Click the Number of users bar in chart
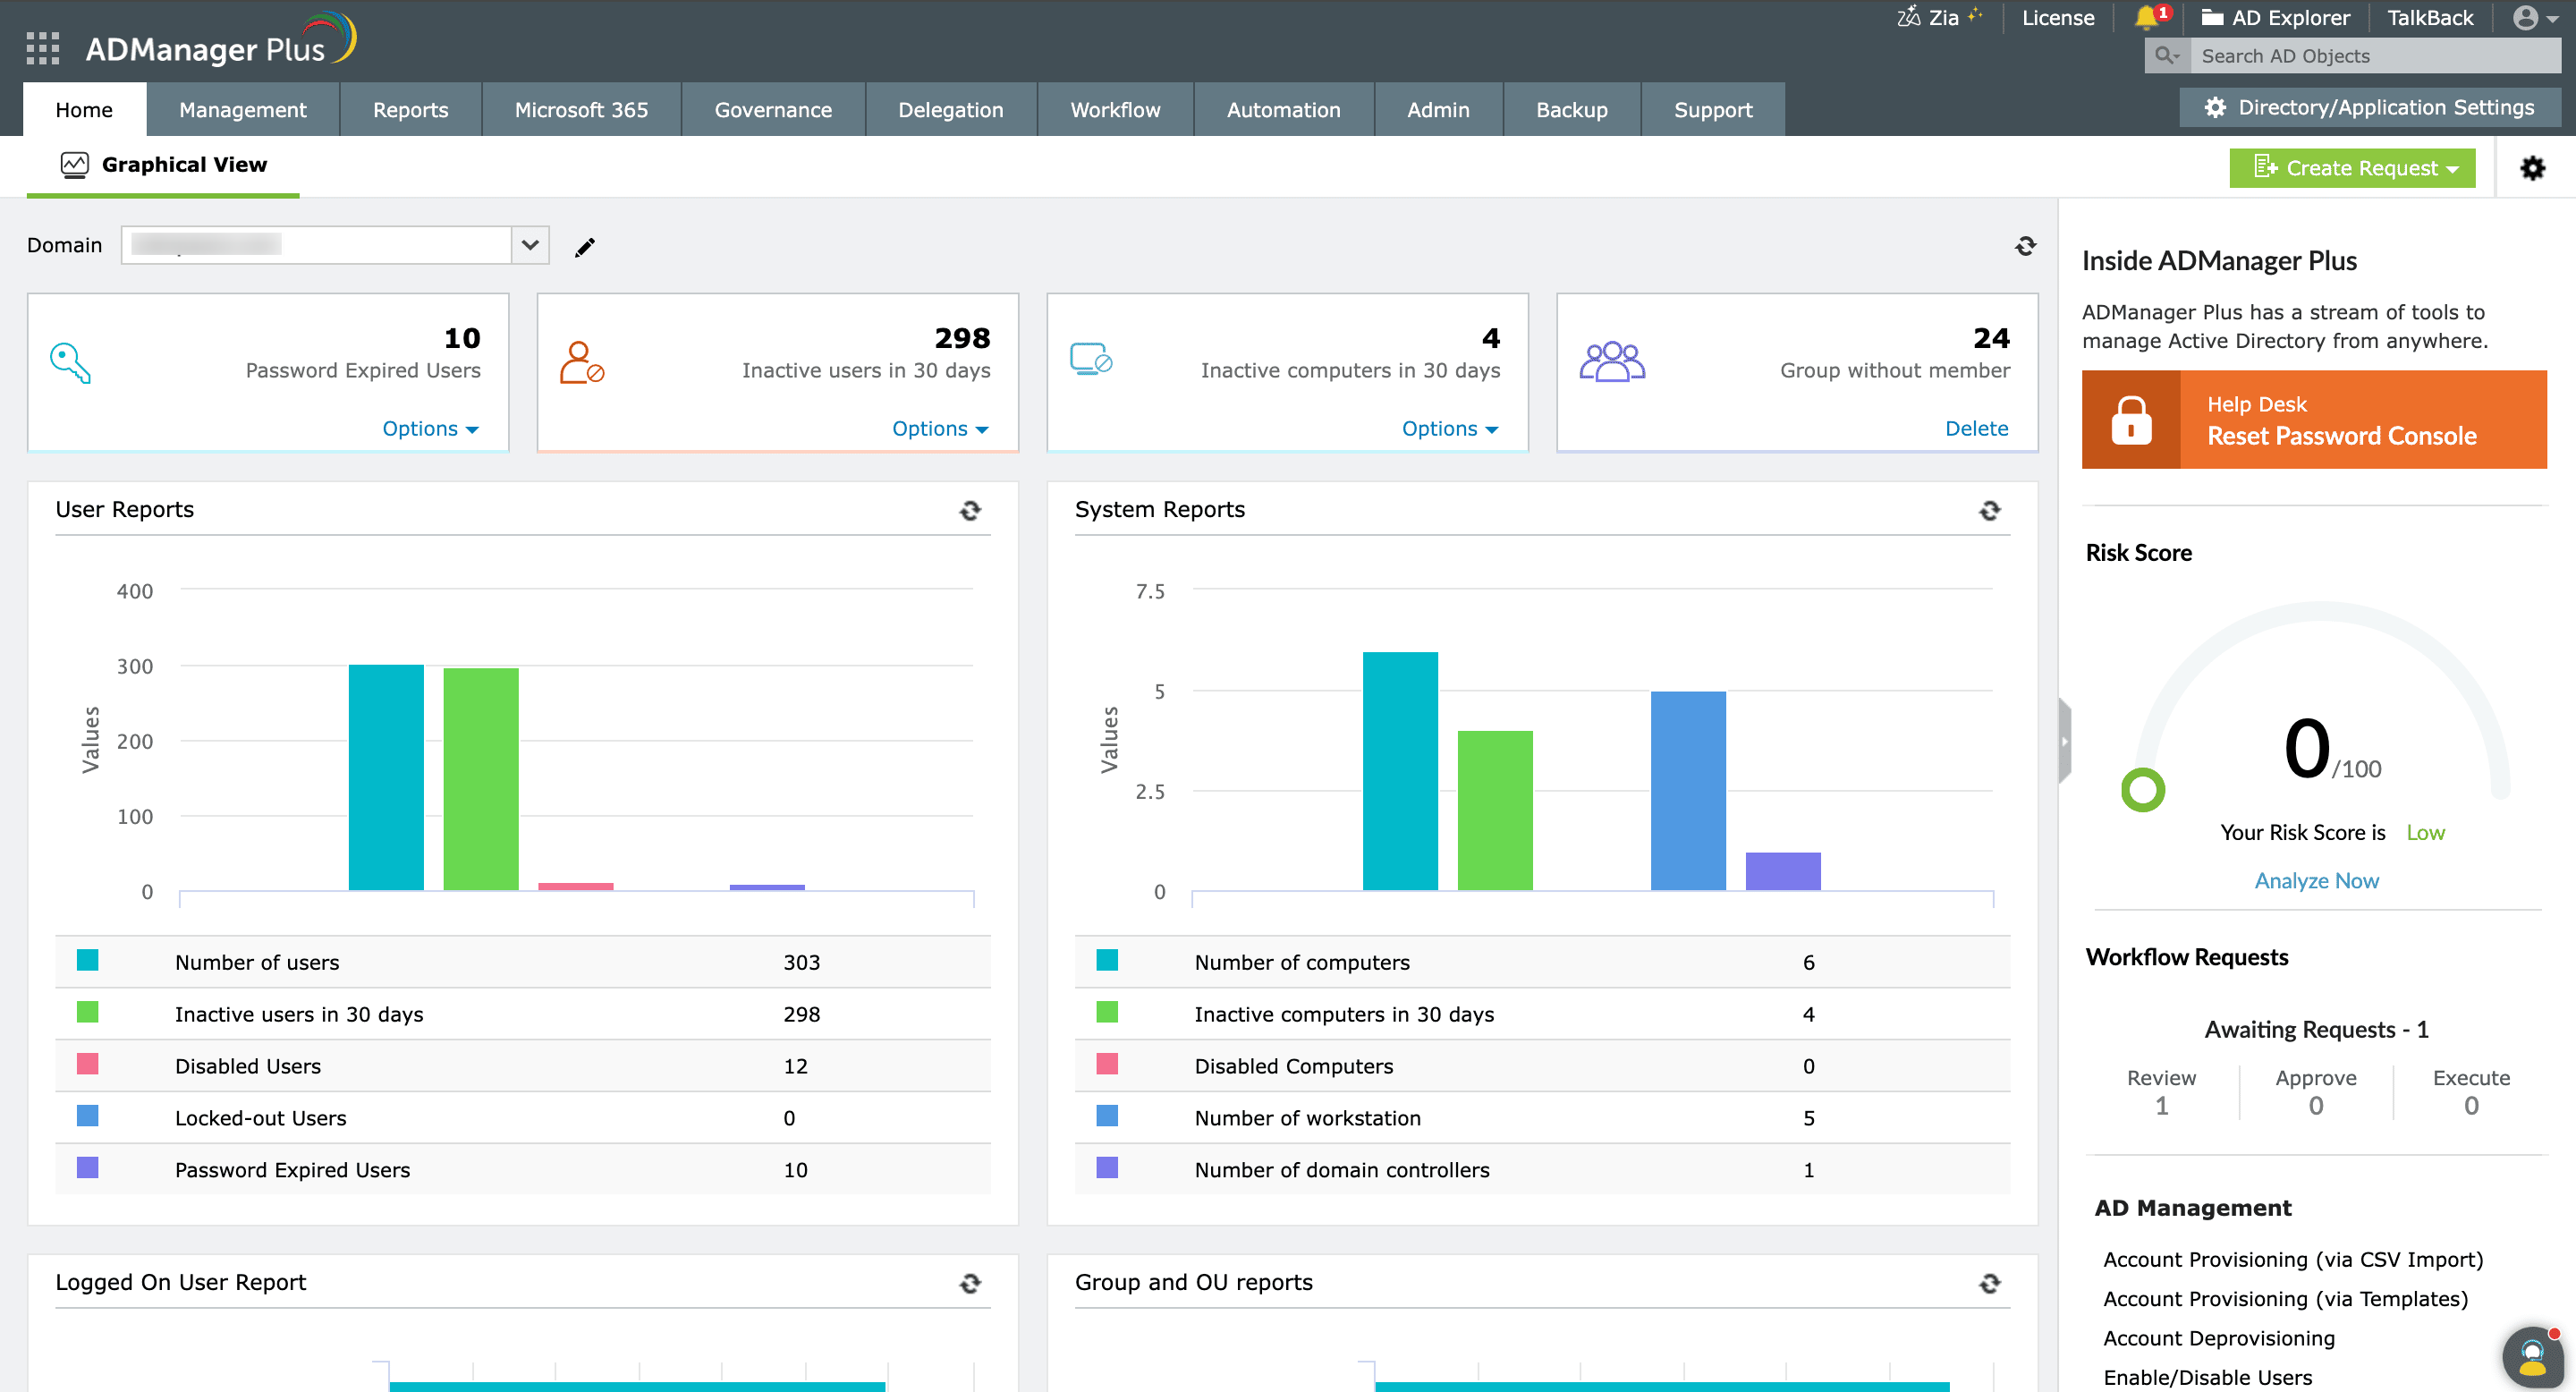Image resolution: width=2576 pixels, height=1392 pixels. [386, 777]
